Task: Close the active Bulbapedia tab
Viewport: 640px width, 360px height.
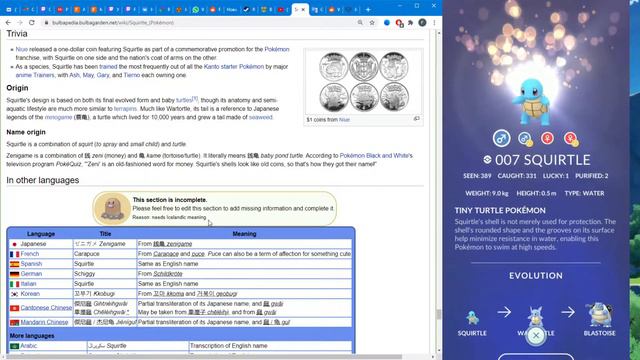Action: pyautogui.click(x=303, y=9)
